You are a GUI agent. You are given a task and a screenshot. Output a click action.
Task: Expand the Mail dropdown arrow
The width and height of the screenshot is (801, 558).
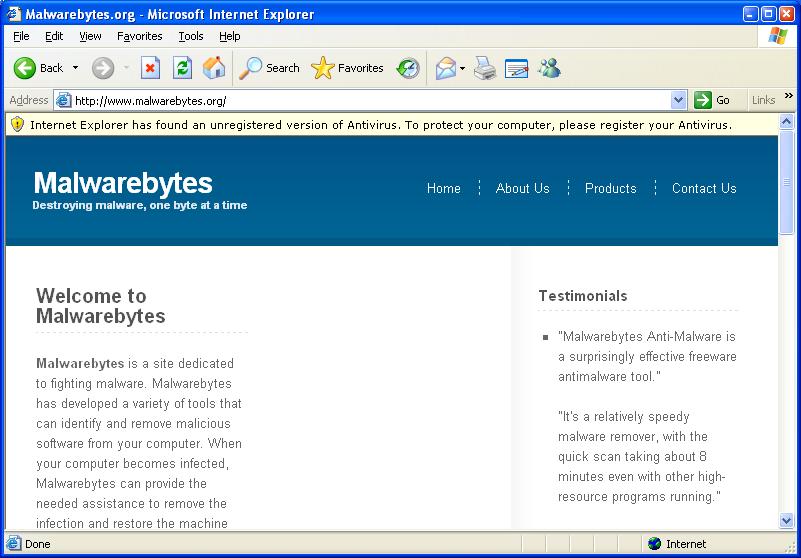tap(462, 68)
